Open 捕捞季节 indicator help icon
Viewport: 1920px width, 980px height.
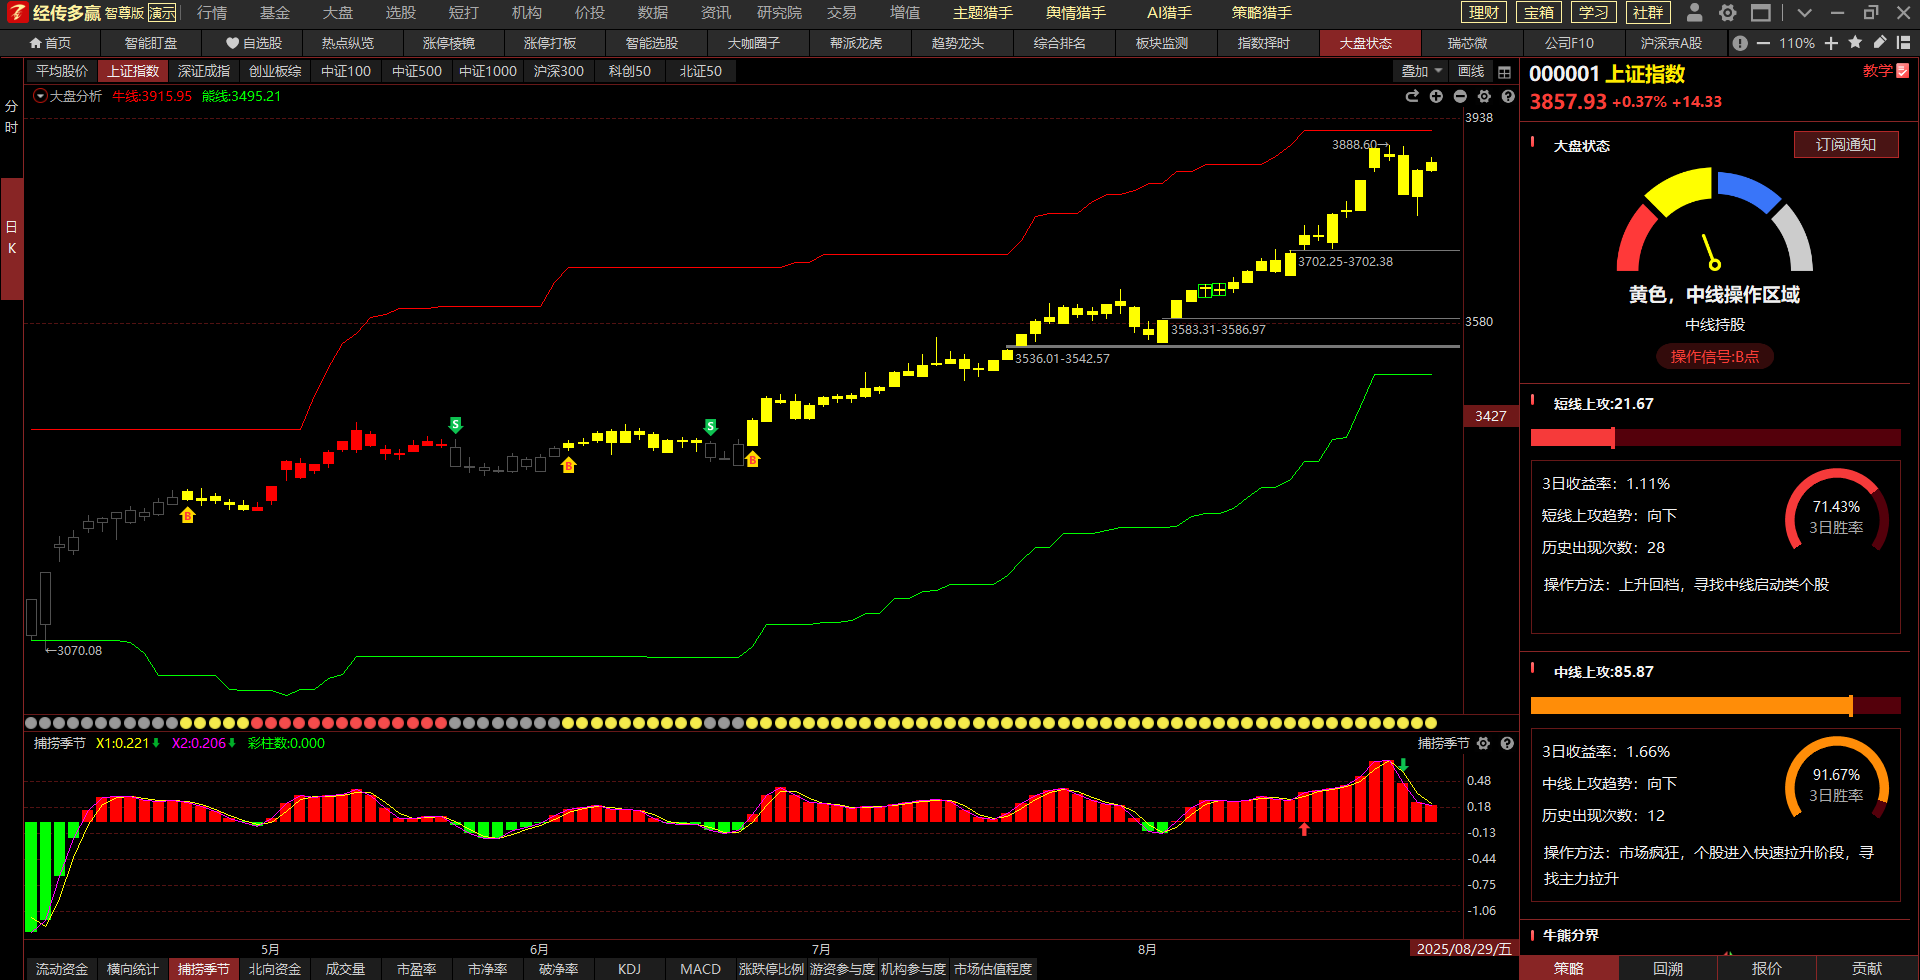(1507, 743)
